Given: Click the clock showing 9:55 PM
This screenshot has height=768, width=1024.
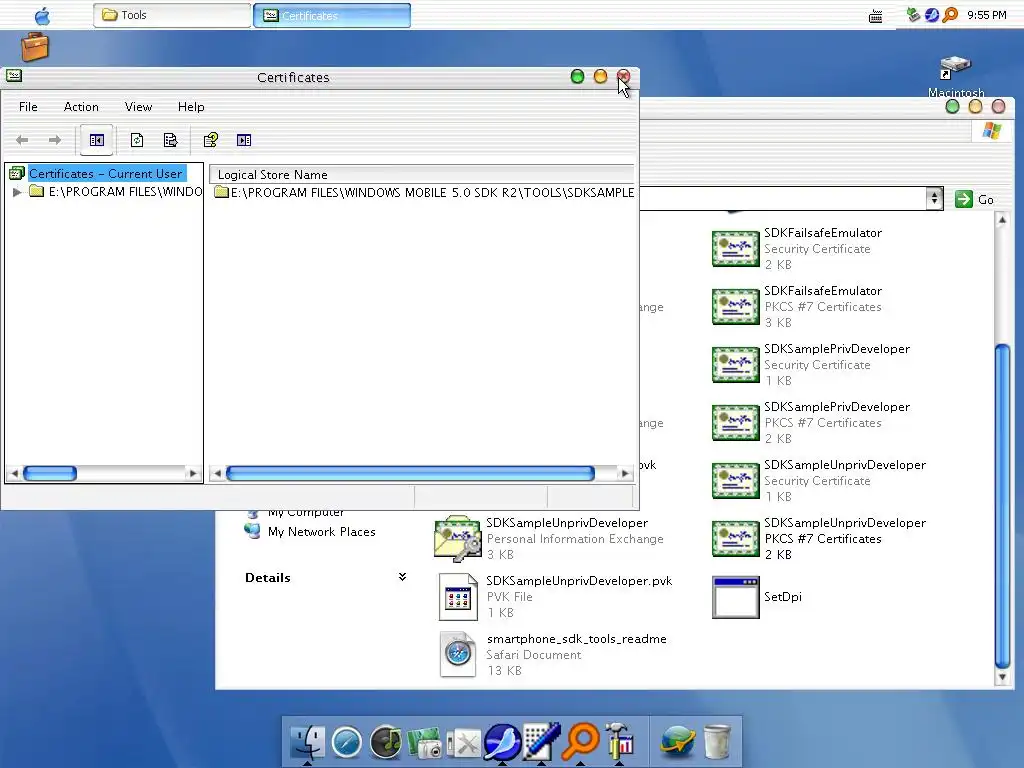Looking at the screenshot, I should coord(986,15).
